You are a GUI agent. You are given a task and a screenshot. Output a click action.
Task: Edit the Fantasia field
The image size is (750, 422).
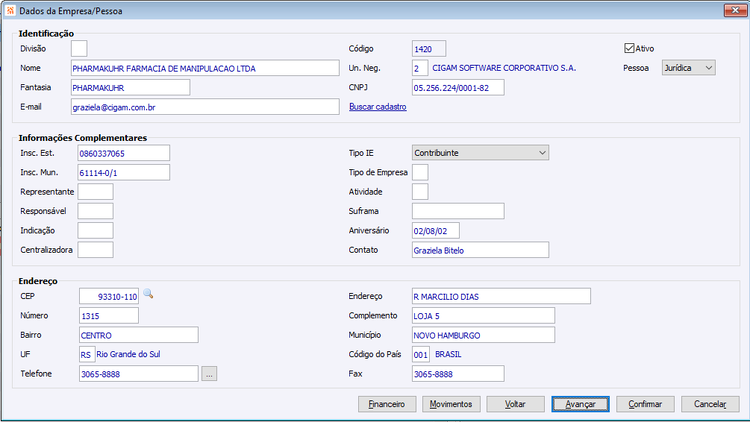coord(130,88)
